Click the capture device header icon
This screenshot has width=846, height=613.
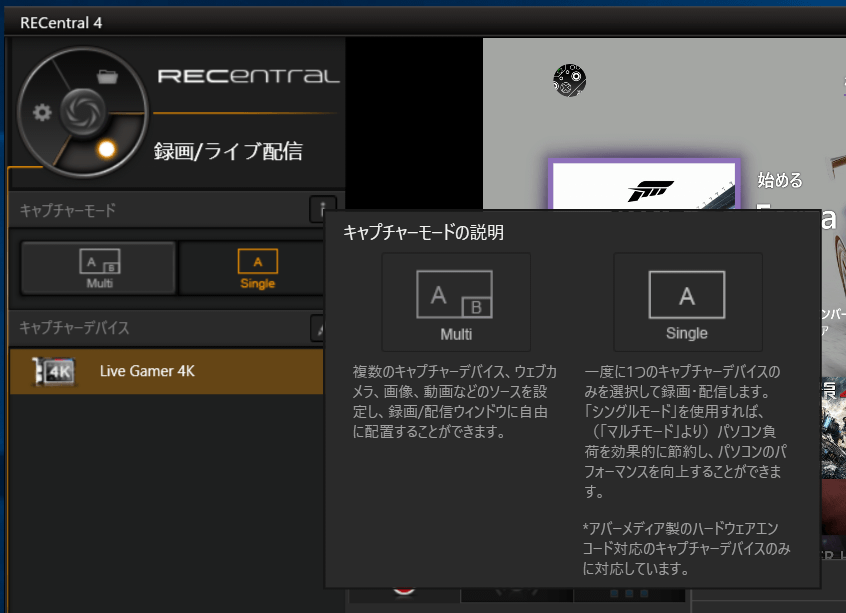pos(318,329)
